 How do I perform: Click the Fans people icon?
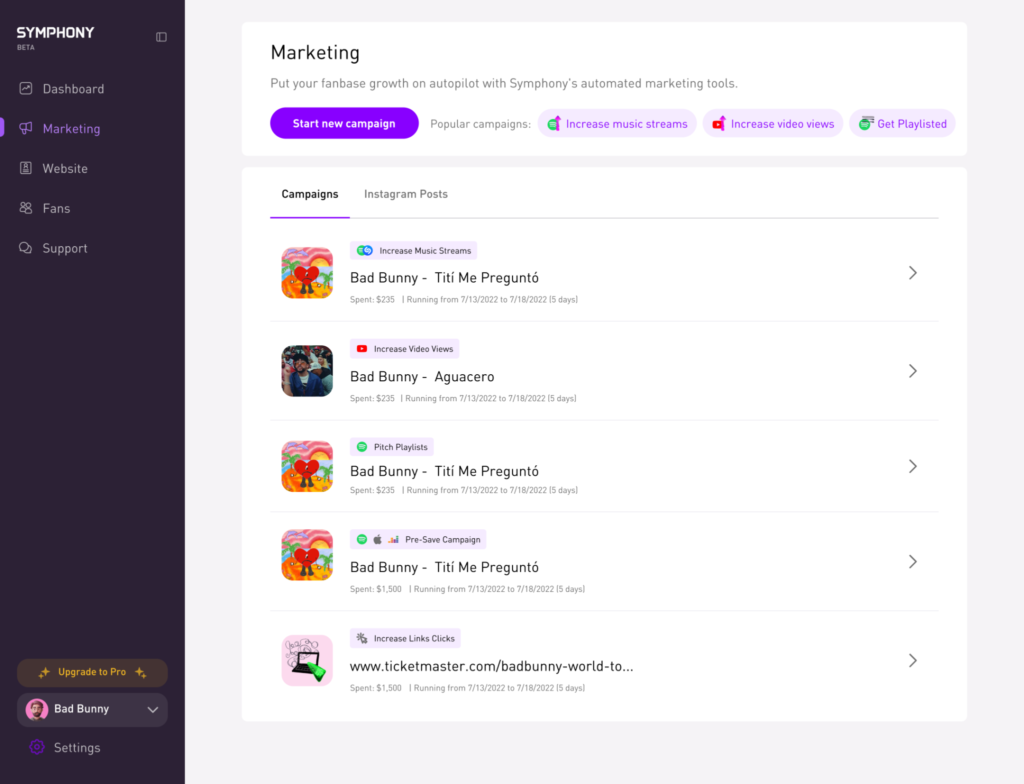(x=26, y=209)
